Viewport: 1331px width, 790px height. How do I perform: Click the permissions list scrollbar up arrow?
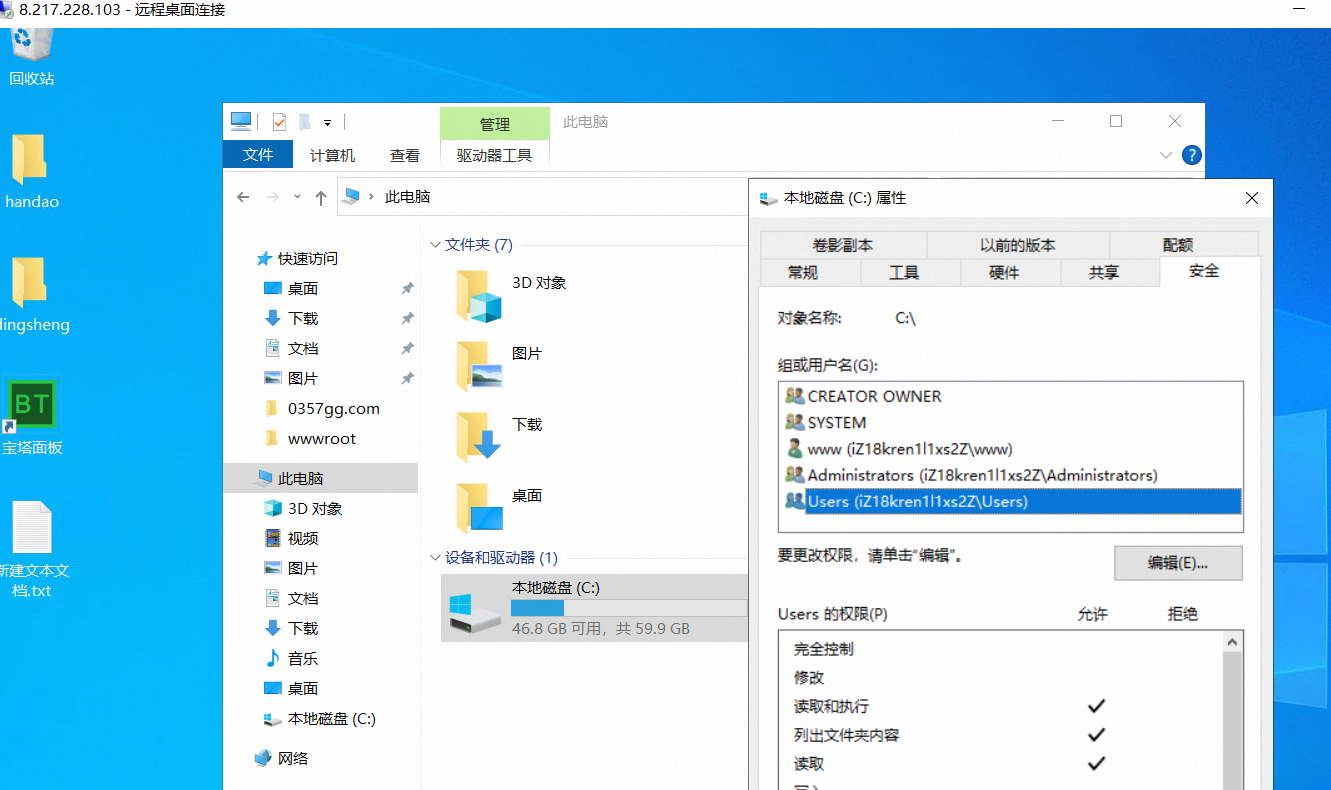point(1232,642)
